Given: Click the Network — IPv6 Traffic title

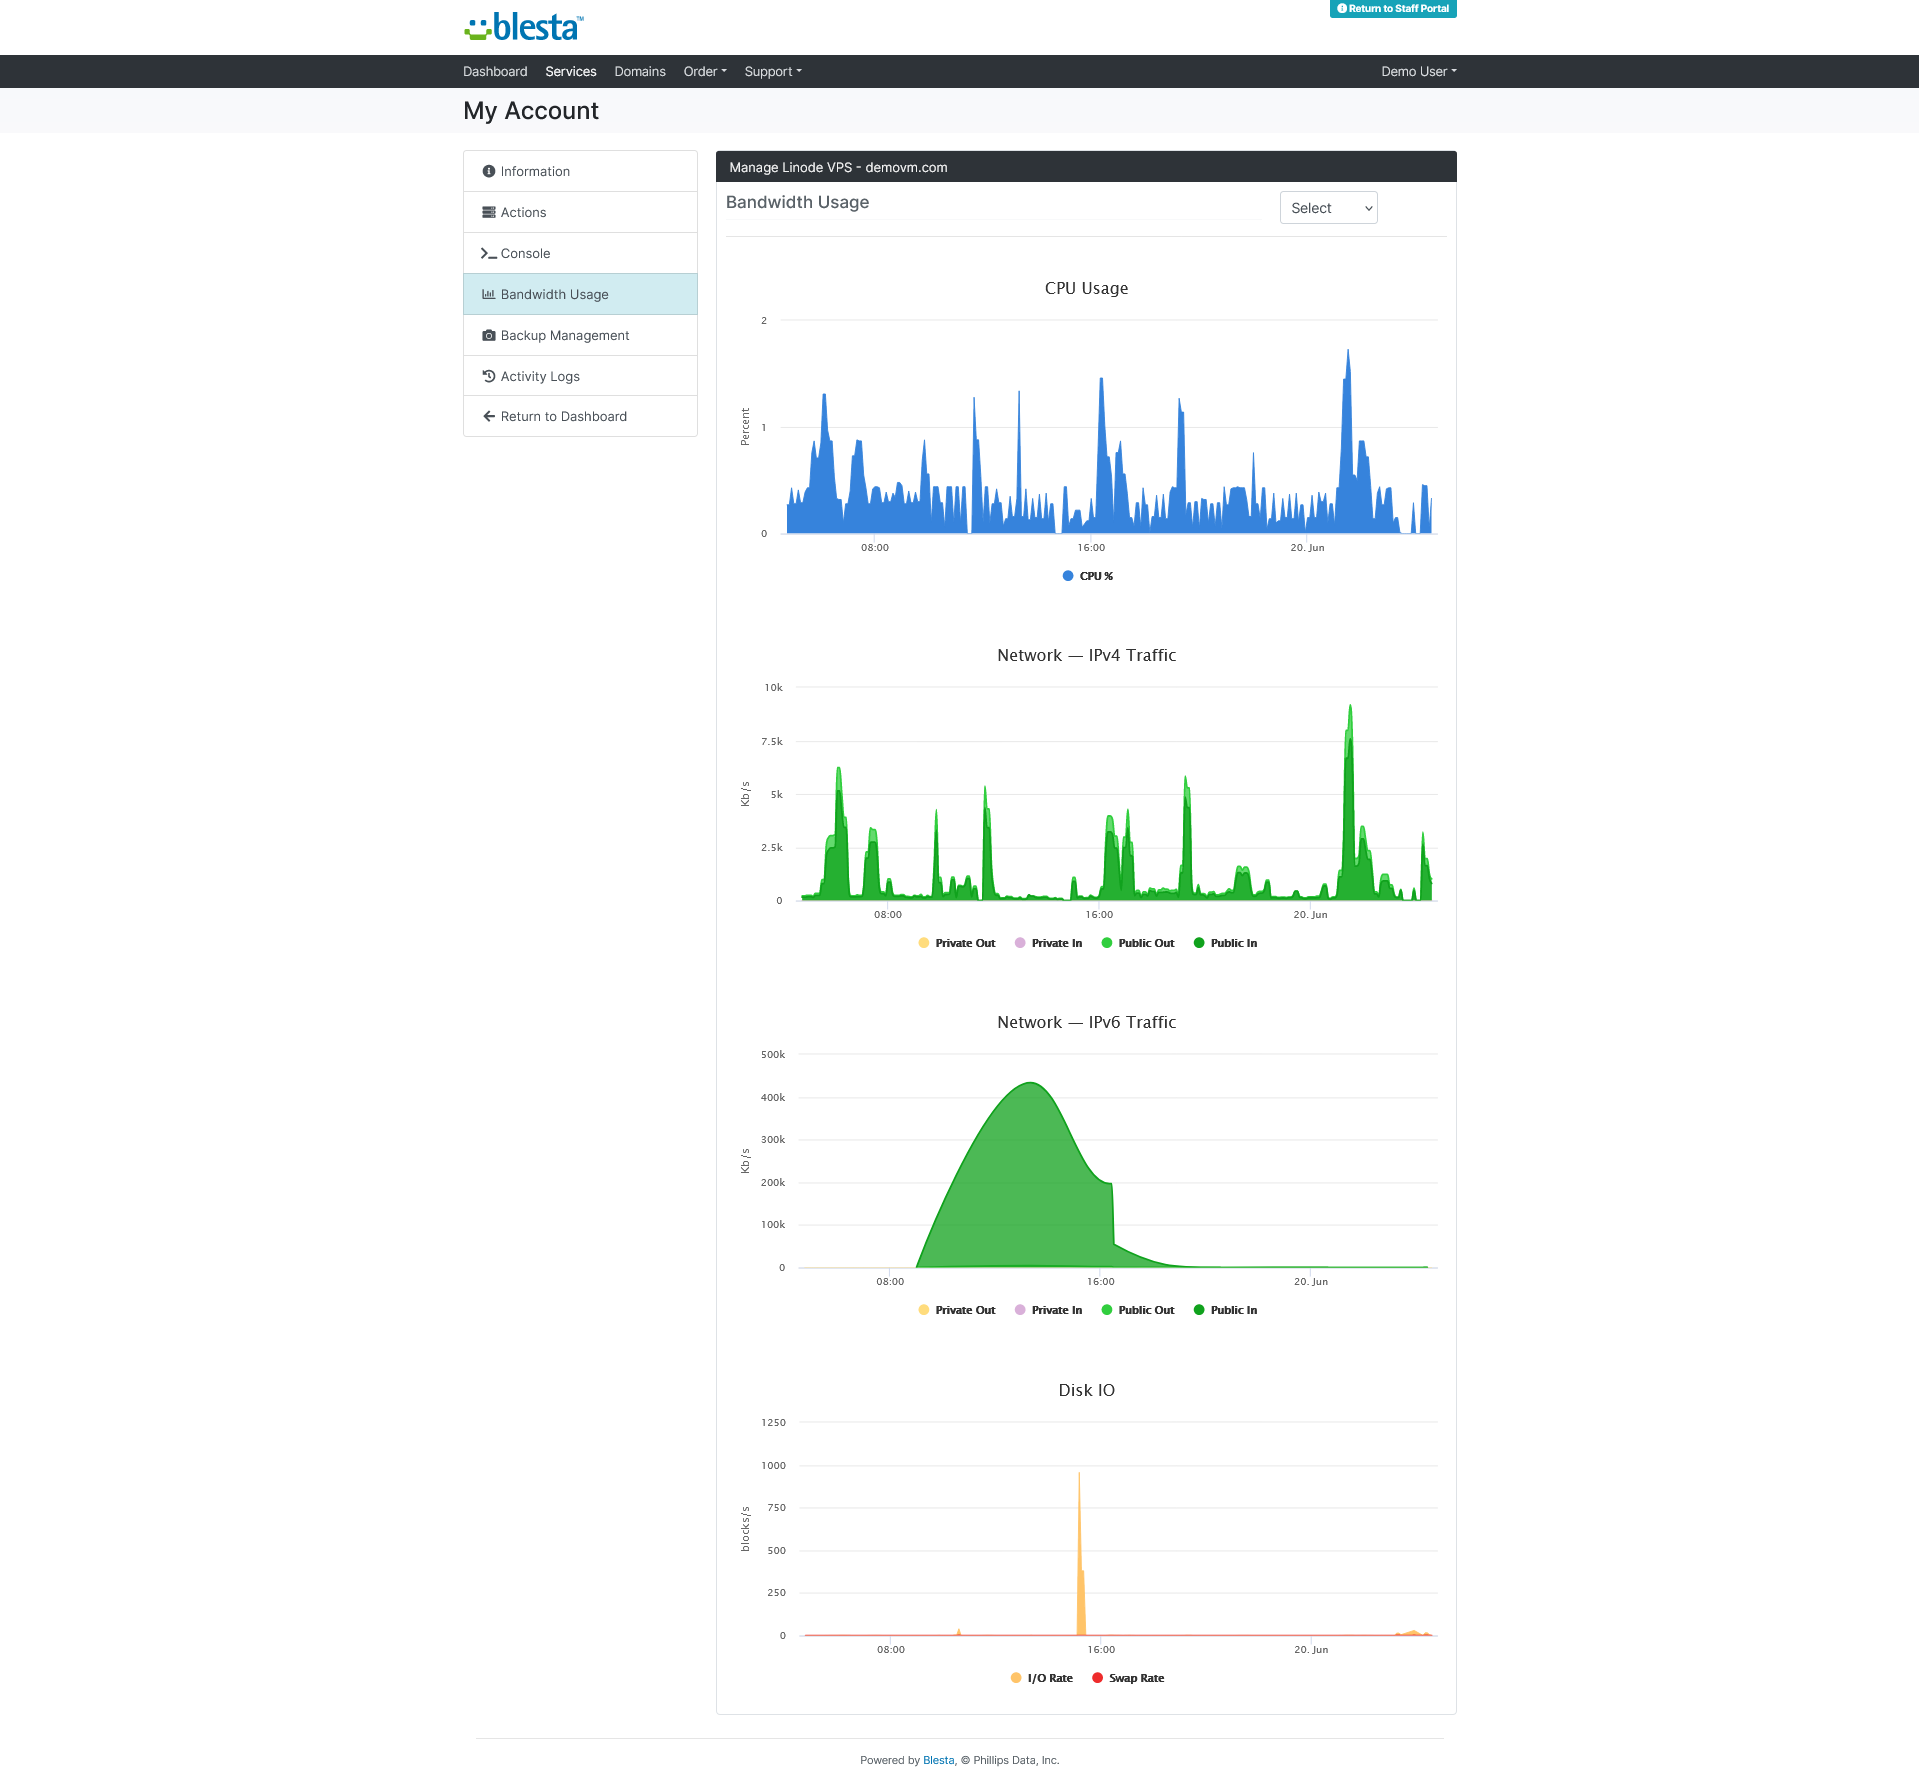Looking at the screenshot, I should pyautogui.click(x=1086, y=1022).
